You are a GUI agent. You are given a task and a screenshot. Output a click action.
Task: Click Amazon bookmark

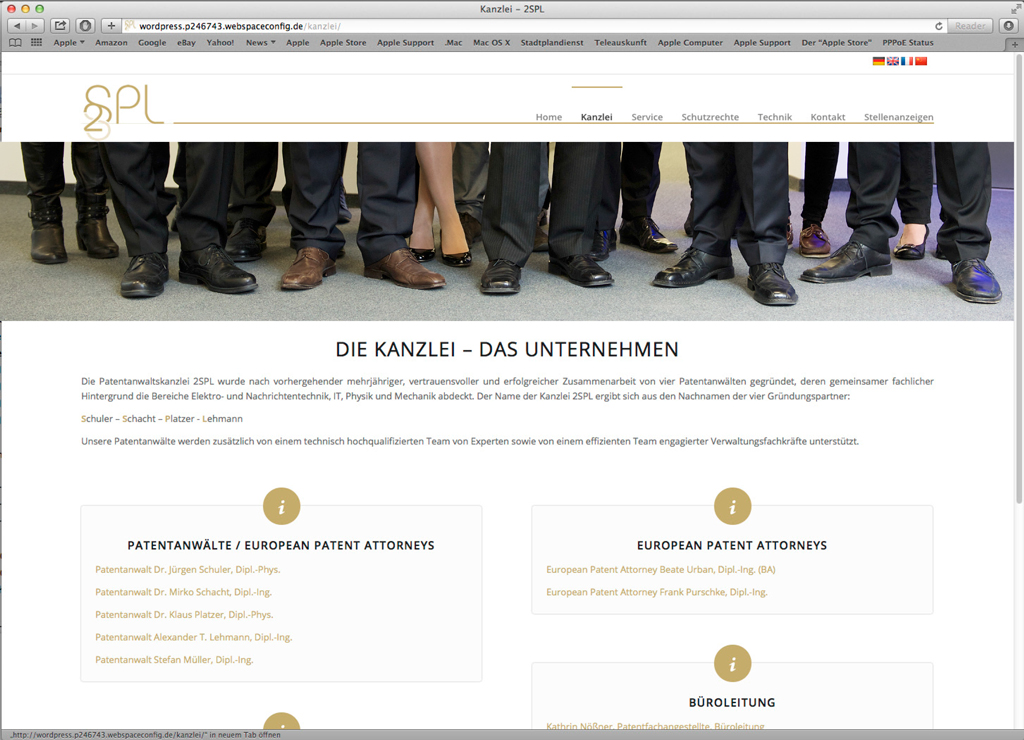point(111,42)
